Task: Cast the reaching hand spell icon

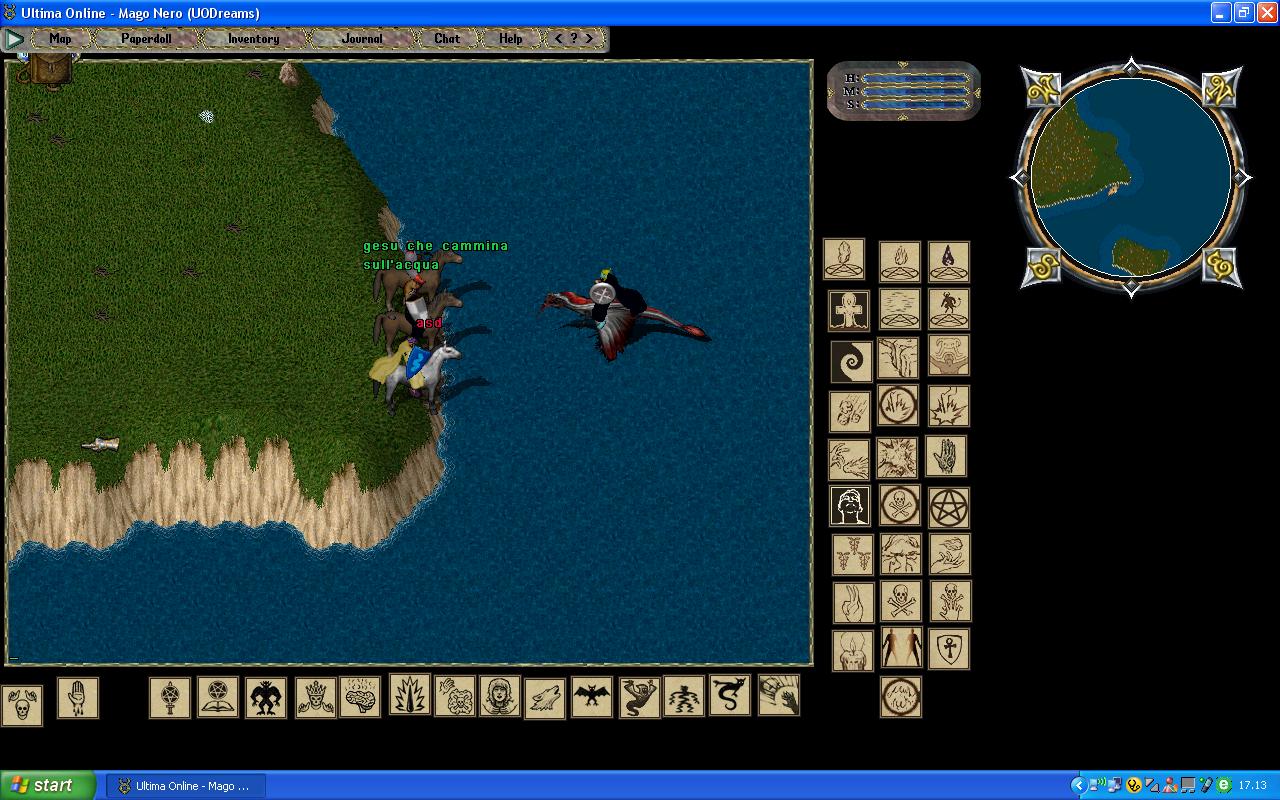Action: tap(778, 695)
